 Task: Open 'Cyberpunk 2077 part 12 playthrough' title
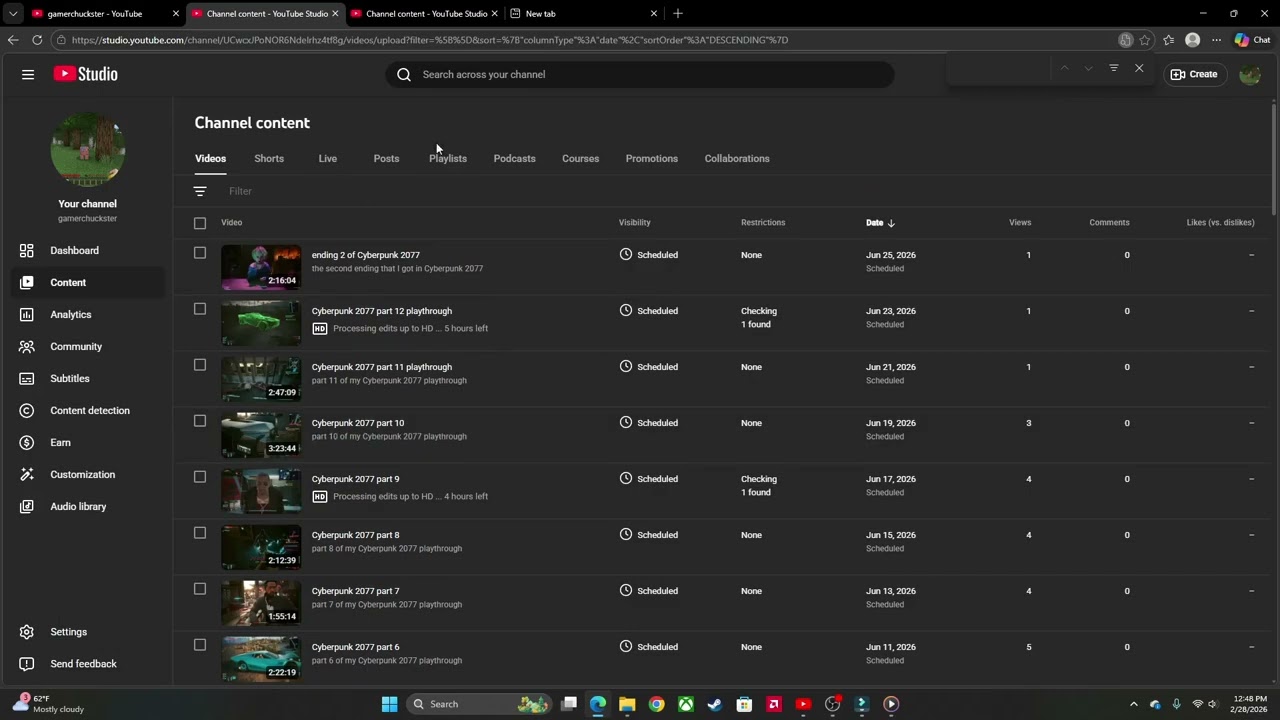pyautogui.click(x=382, y=311)
